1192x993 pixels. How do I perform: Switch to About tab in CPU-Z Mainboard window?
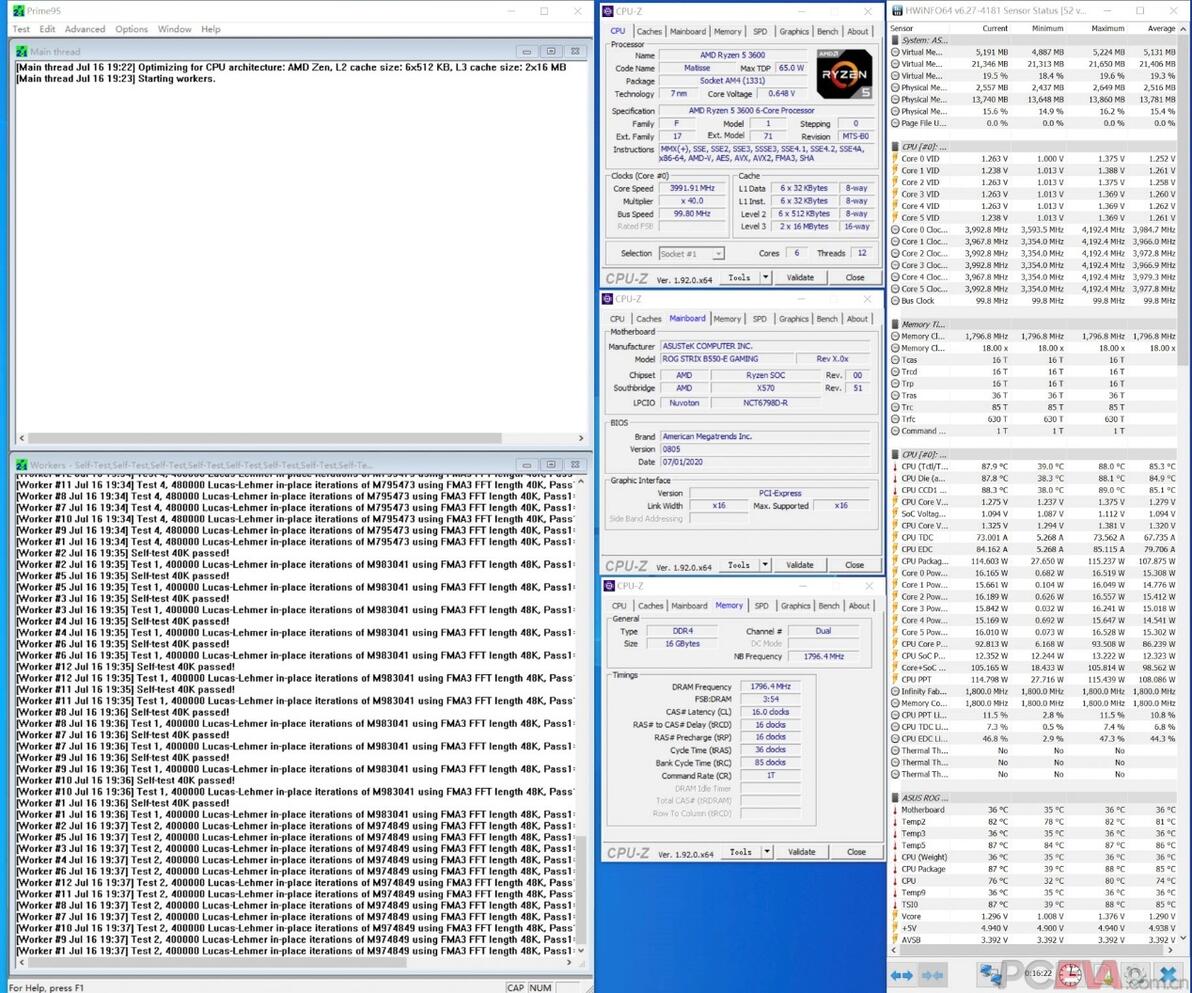pos(857,319)
